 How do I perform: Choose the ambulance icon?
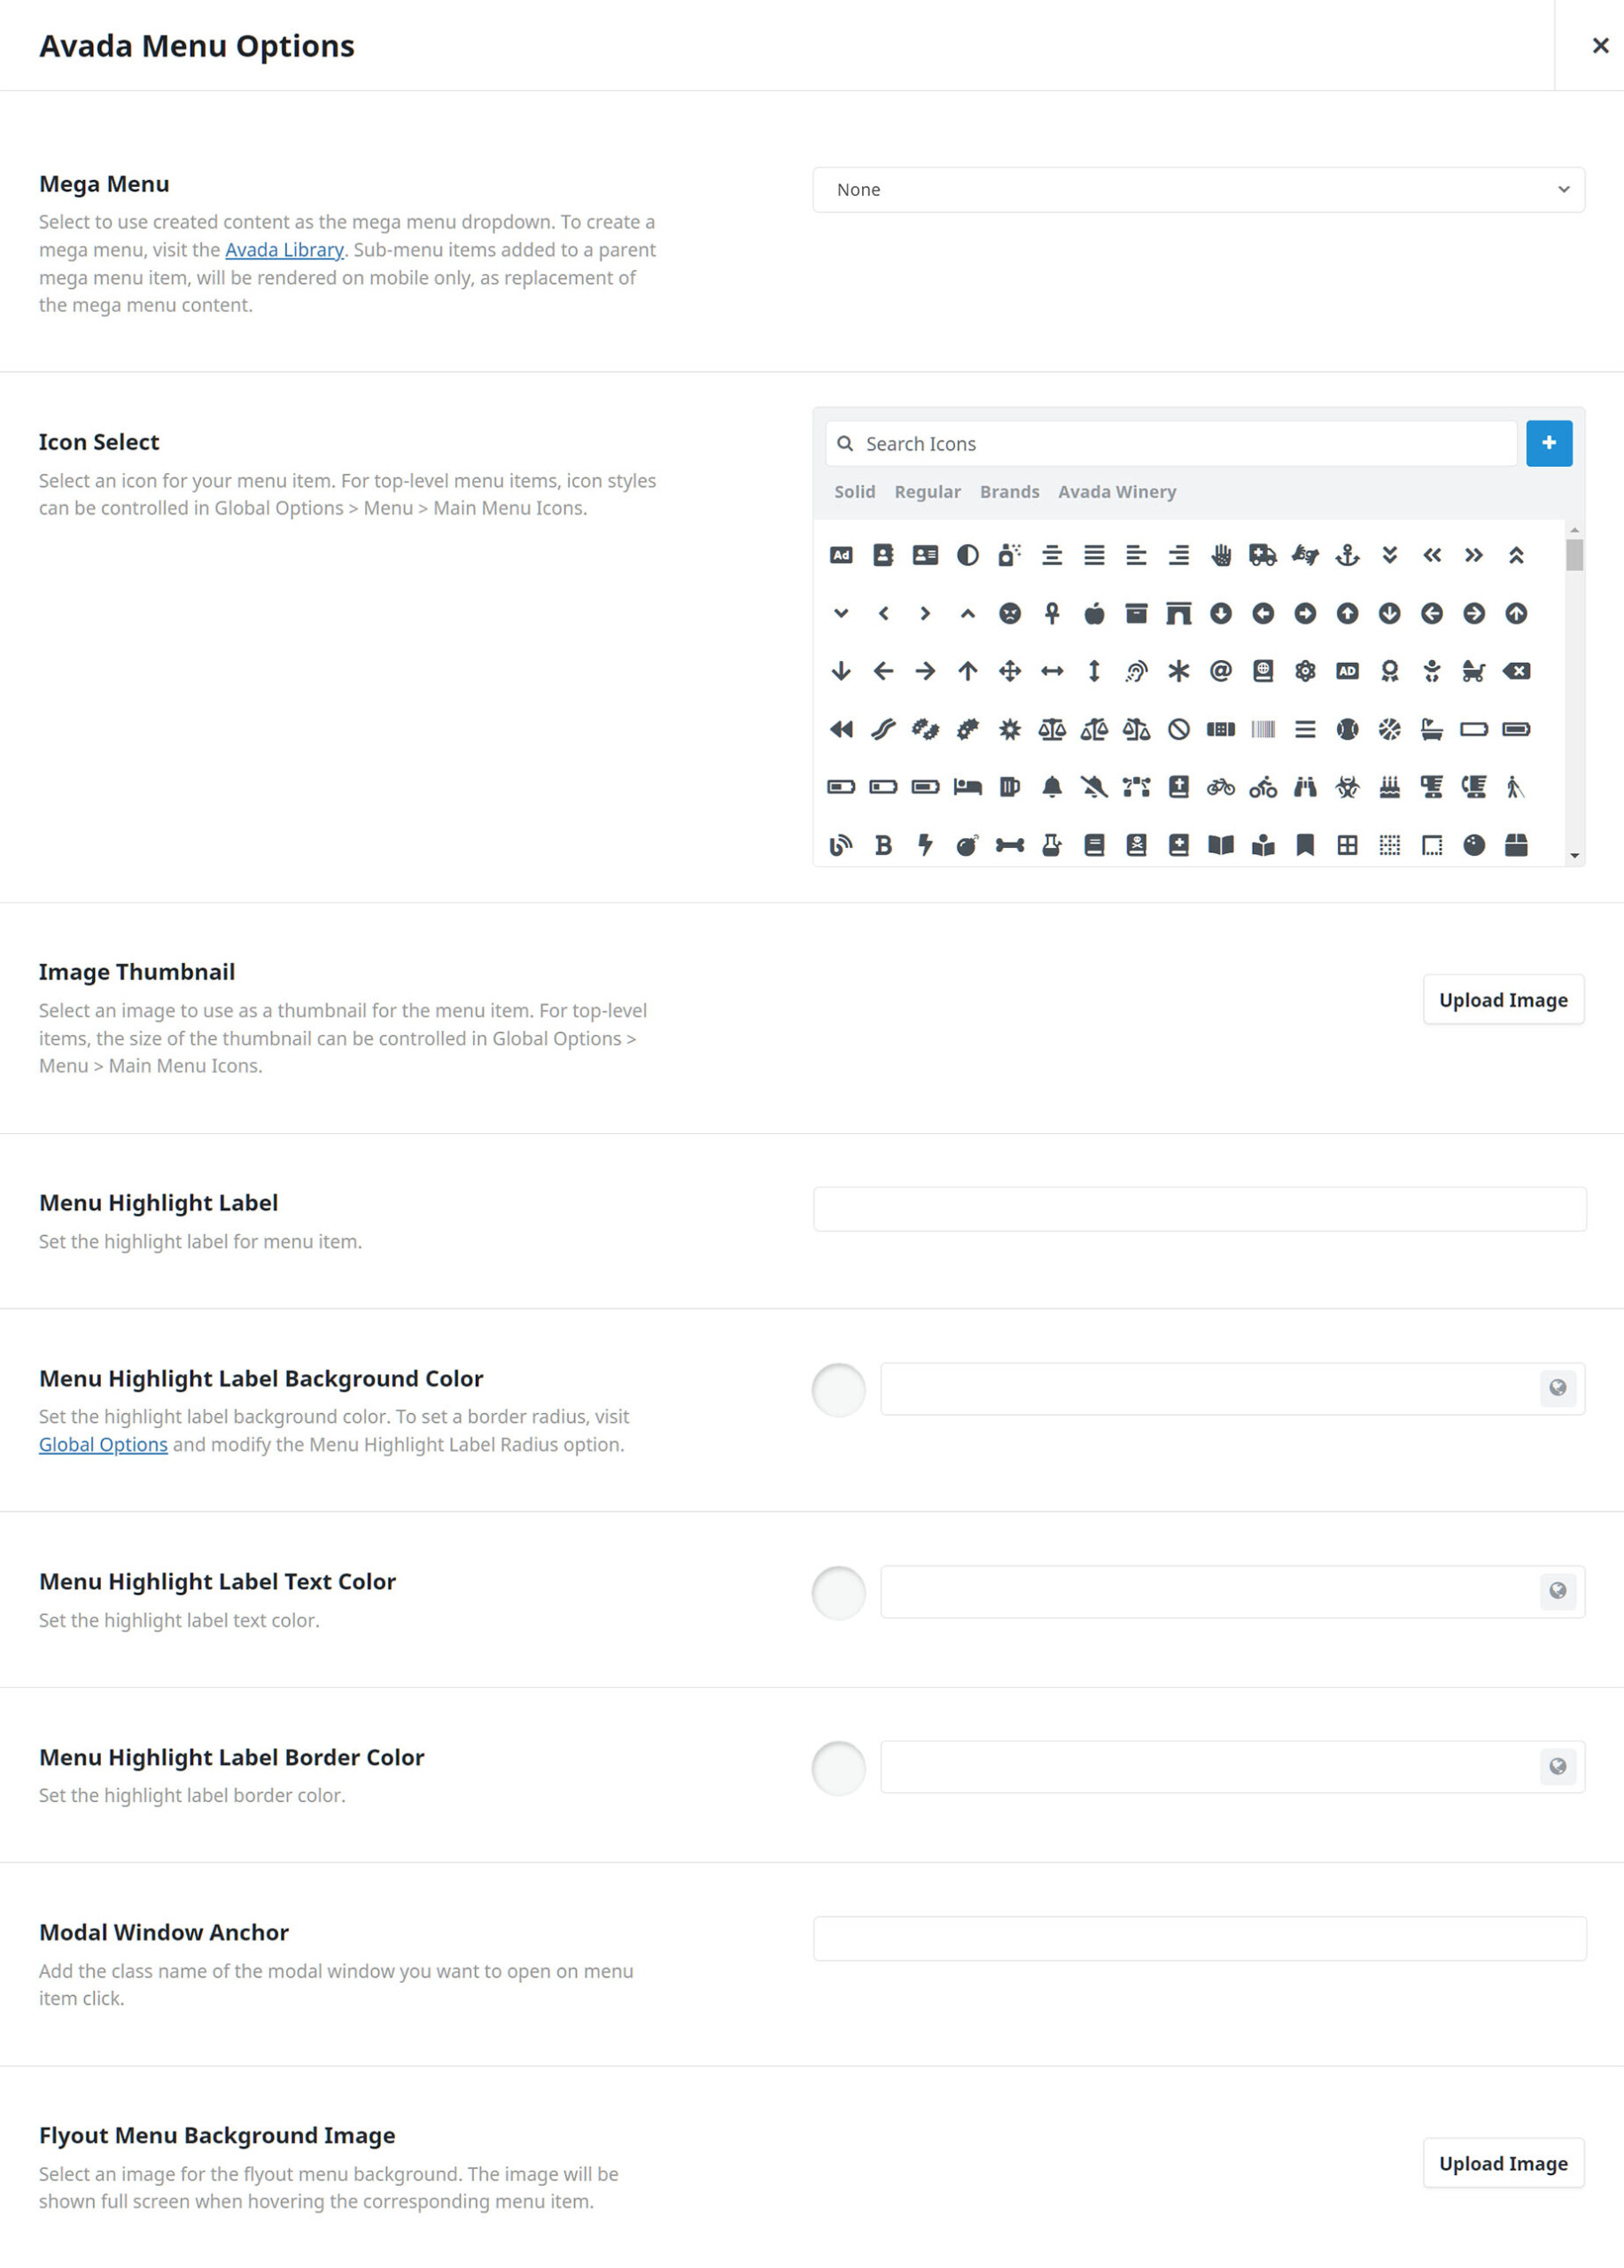click(x=1263, y=555)
